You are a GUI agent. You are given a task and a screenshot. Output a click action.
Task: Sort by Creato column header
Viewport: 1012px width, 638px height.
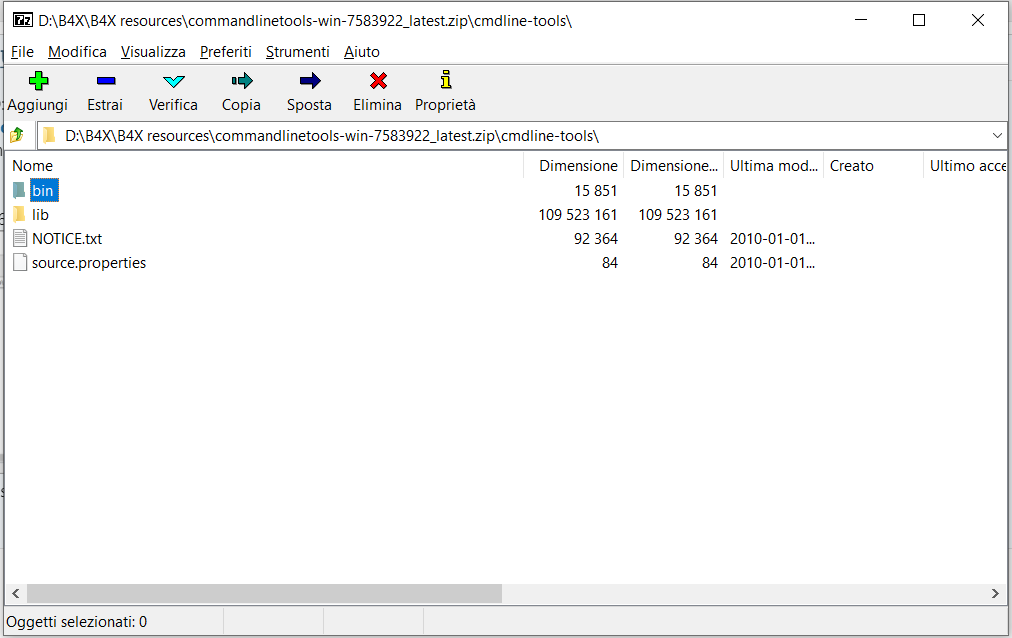pyautogui.click(x=874, y=166)
